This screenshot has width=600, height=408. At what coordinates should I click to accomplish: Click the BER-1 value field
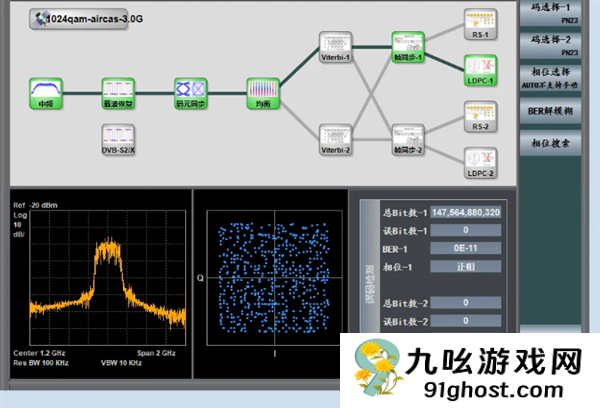point(466,248)
